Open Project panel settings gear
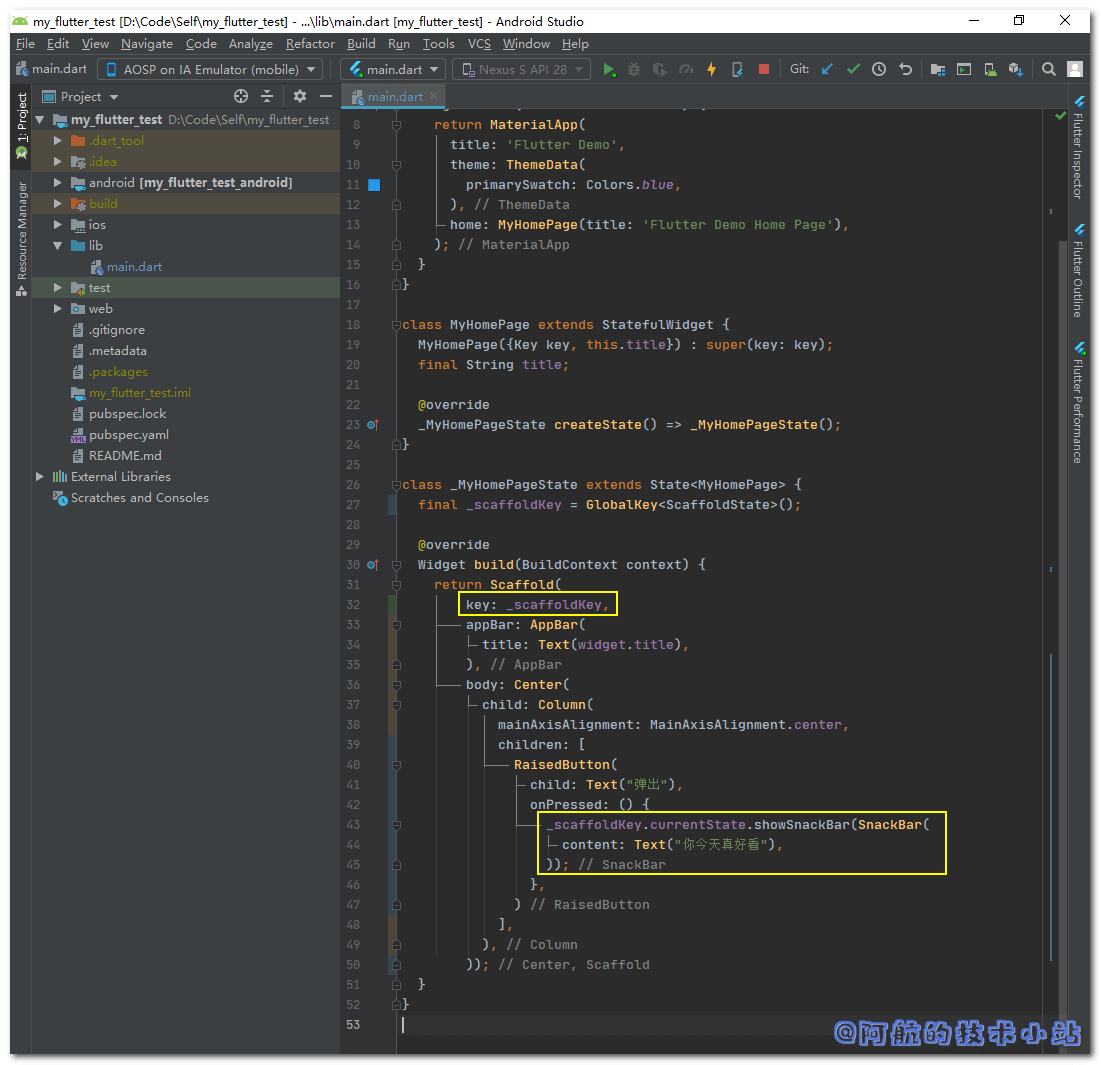 tap(300, 96)
